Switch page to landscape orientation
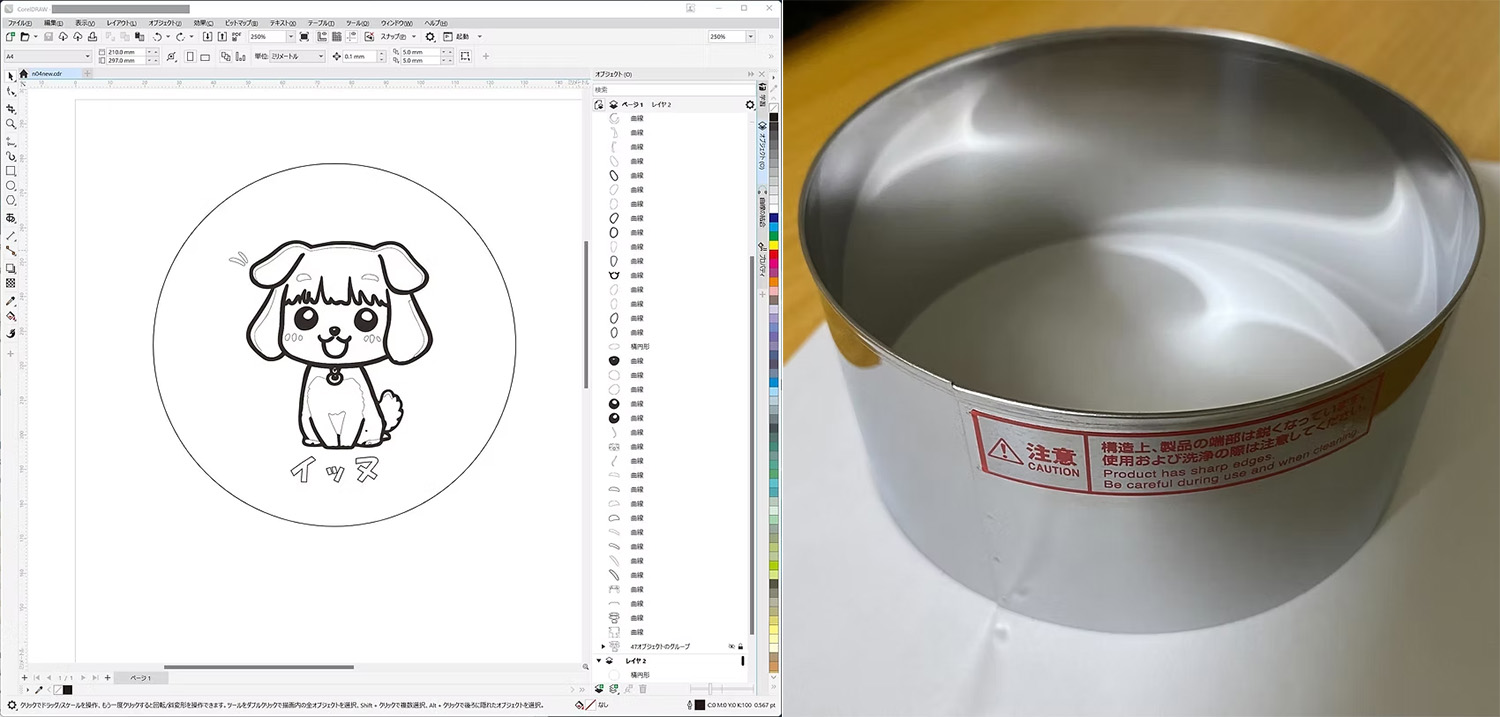1500x717 pixels. click(205, 57)
